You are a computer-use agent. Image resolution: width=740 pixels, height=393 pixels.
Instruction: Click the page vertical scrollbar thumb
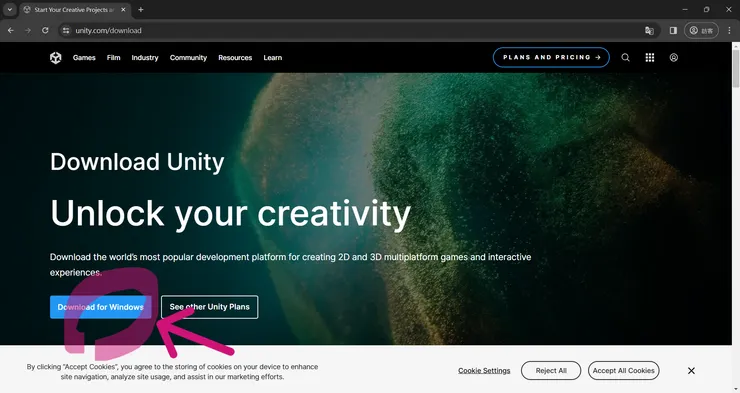click(x=736, y=67)
